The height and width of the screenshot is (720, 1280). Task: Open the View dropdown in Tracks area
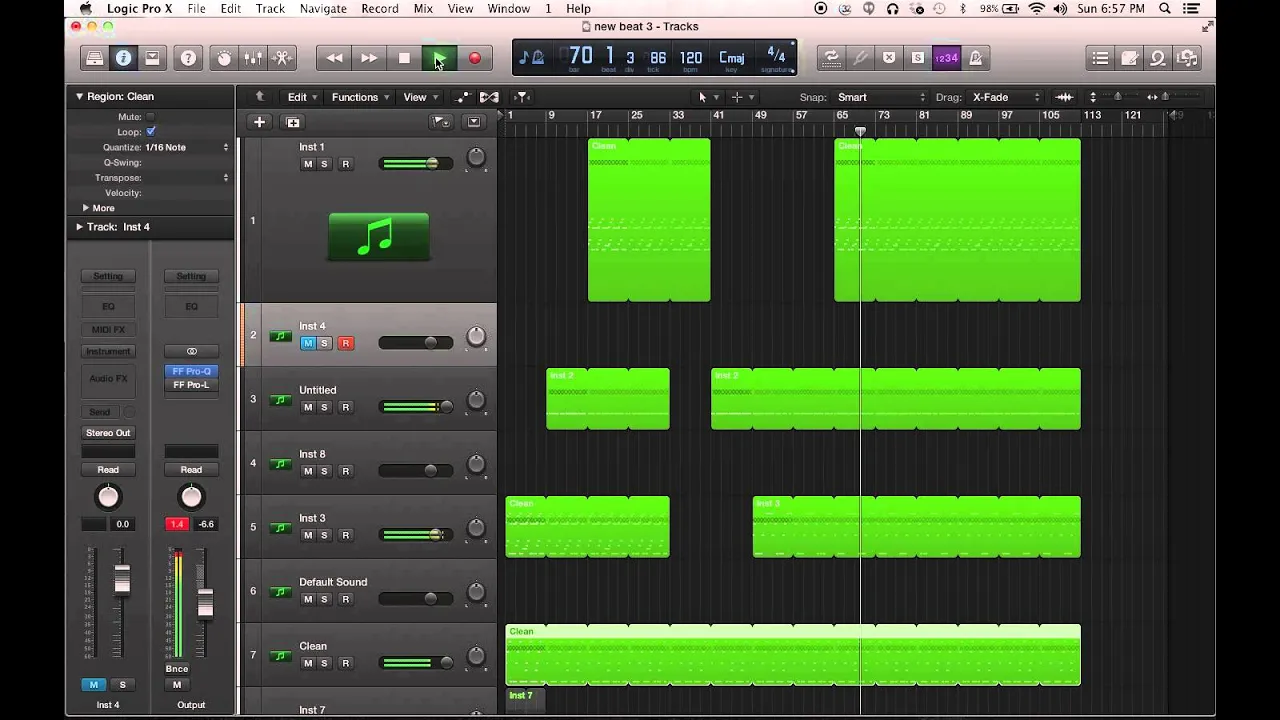coord(420,97)
